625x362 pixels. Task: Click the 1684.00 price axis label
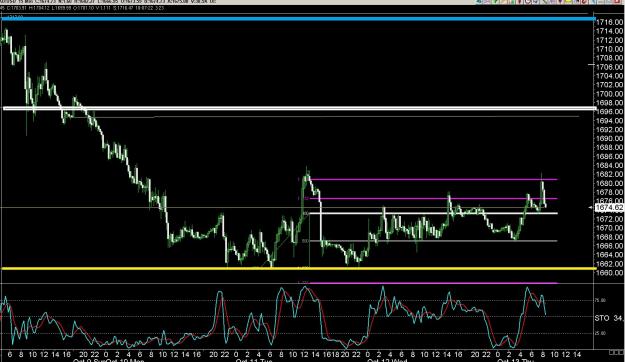(x=609, y=165)
